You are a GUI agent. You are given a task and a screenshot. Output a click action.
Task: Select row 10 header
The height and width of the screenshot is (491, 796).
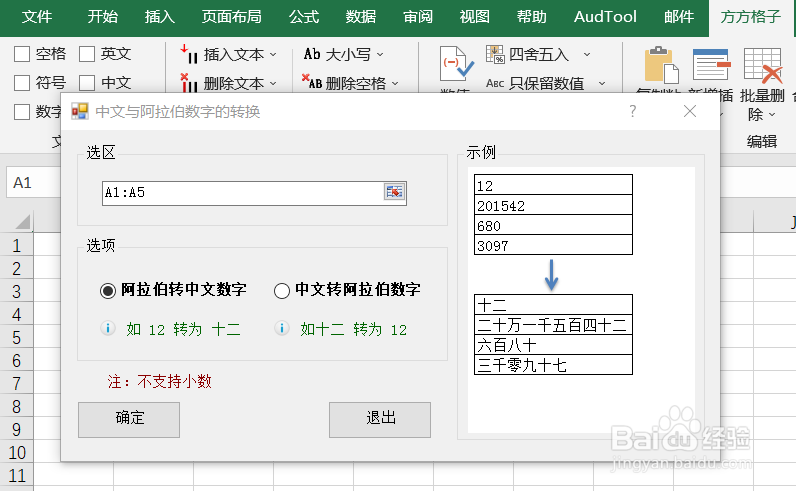17,452
